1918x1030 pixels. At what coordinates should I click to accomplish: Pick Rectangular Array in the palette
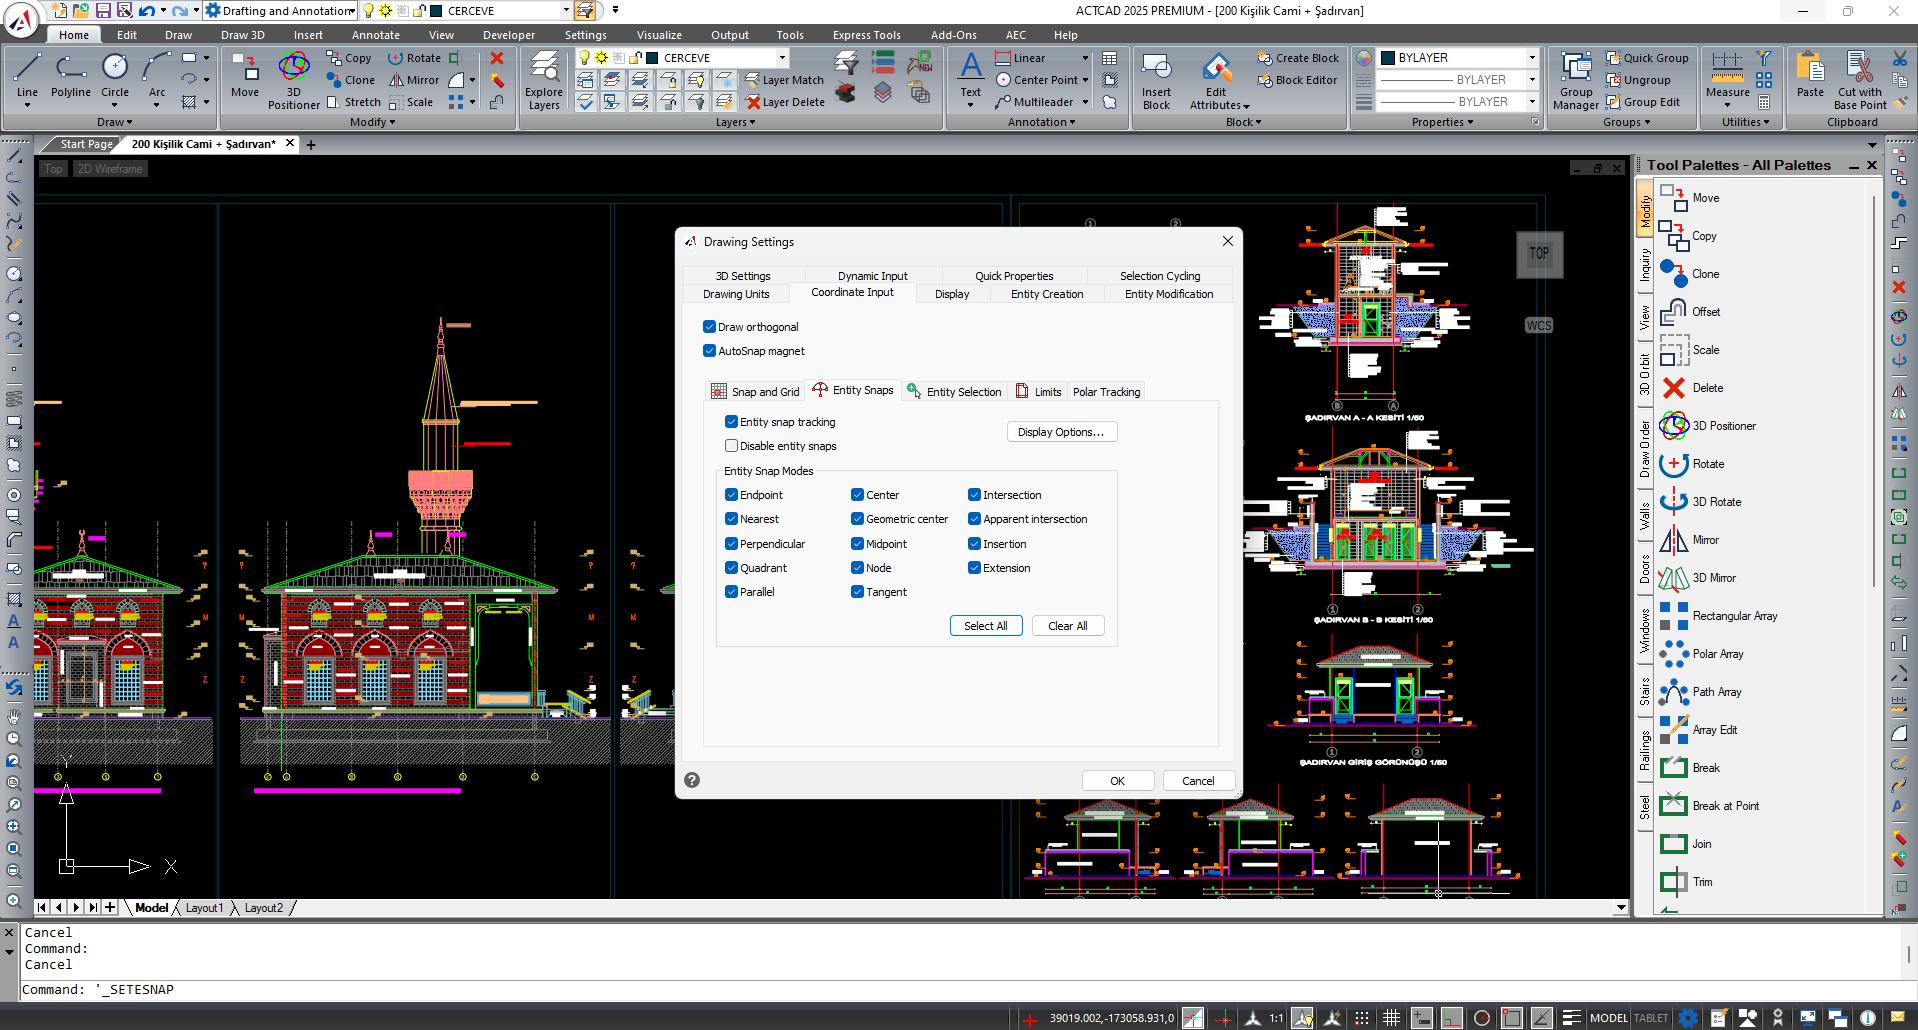[1718, 616]
